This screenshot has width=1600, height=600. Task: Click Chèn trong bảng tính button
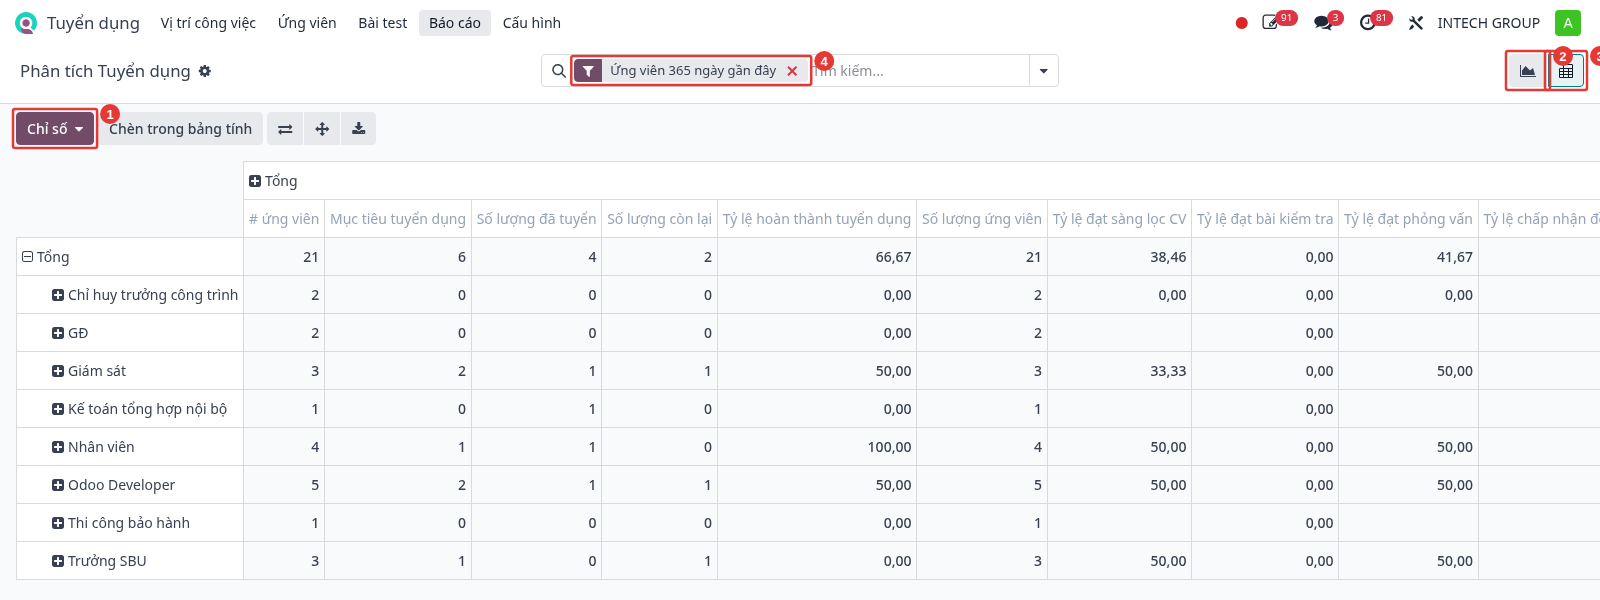(180, 129)
